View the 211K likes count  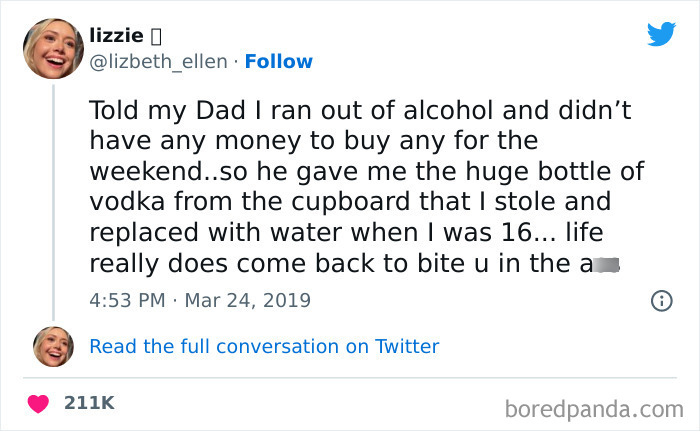[90, 403]
